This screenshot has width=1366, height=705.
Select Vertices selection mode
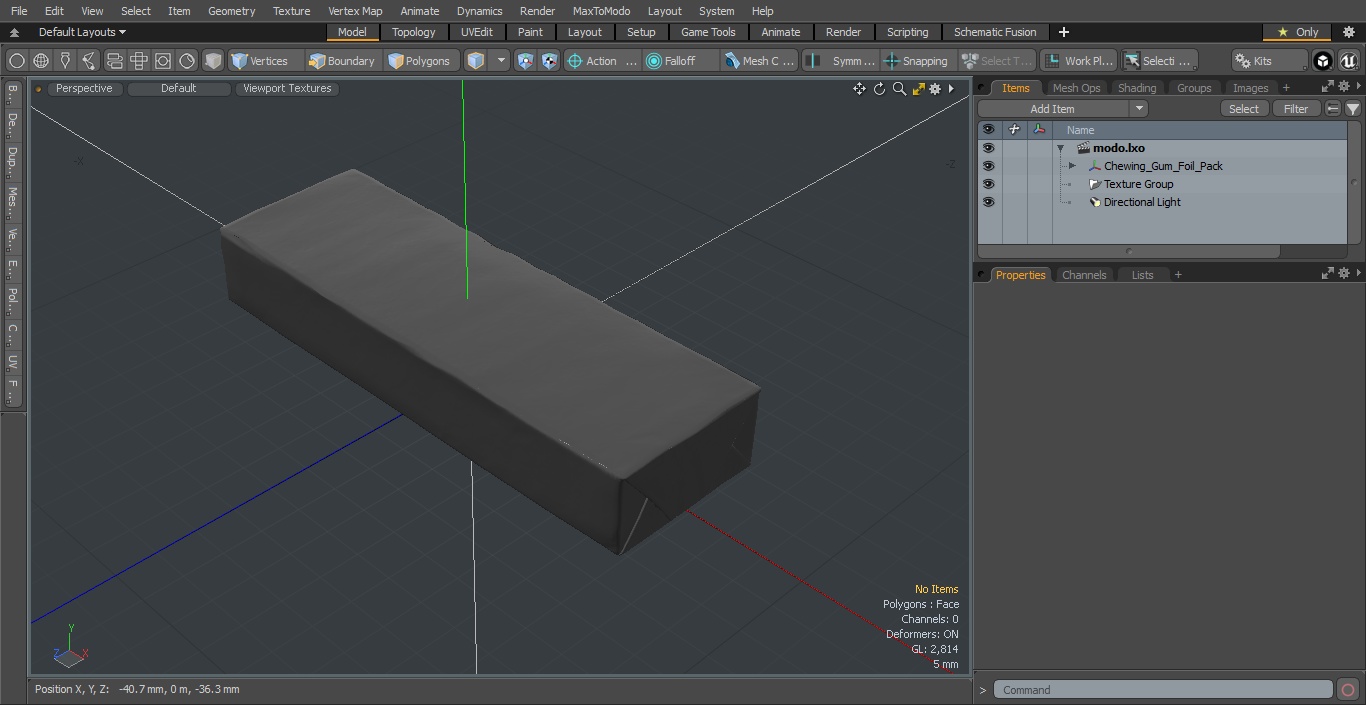tap(260, 61)
